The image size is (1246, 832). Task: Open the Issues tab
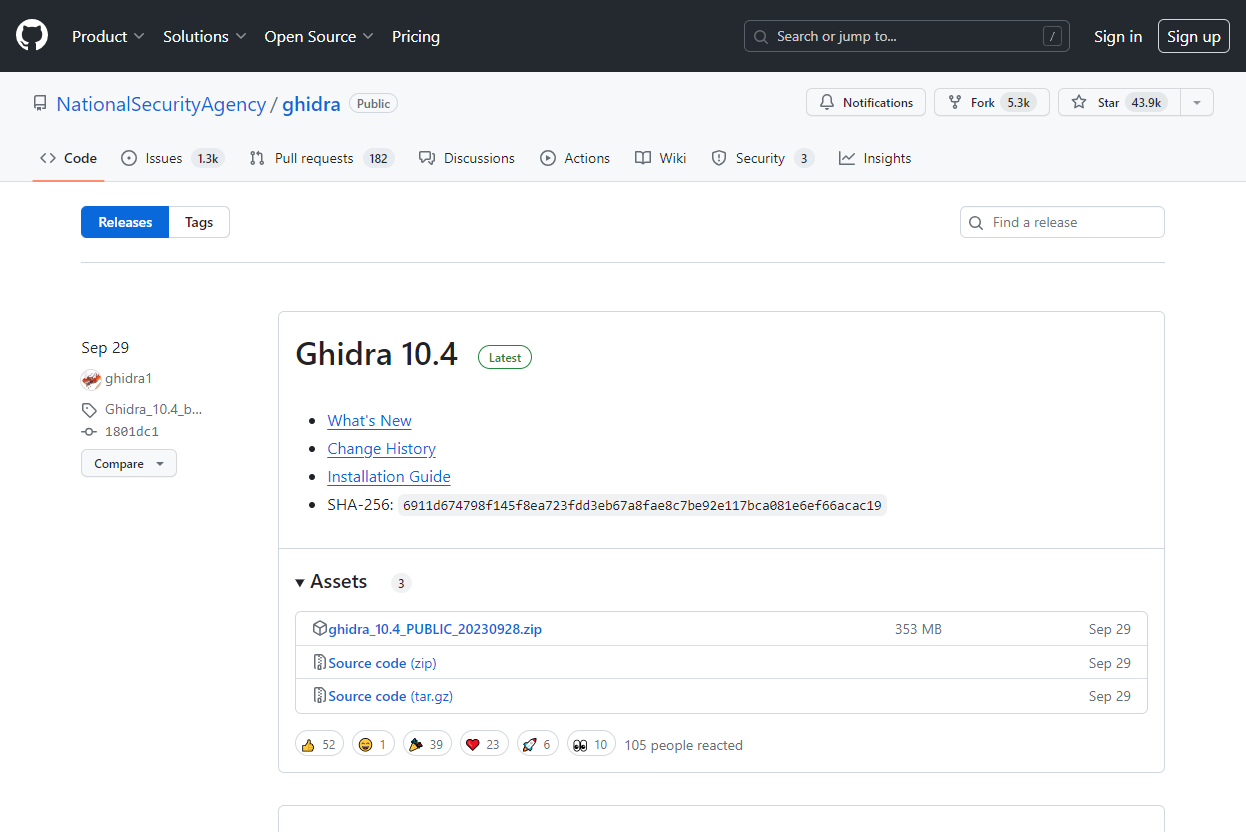tap(171, 158)
